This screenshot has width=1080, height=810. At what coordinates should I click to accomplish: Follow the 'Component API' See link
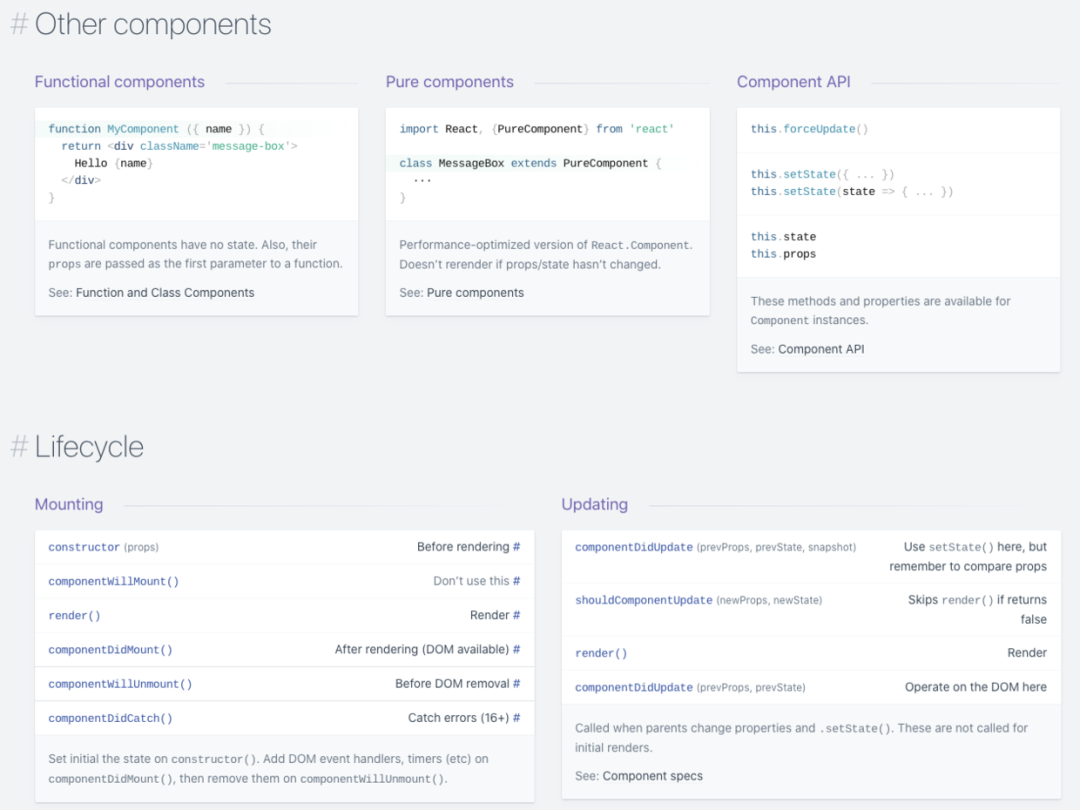click(x=821, y=349)
